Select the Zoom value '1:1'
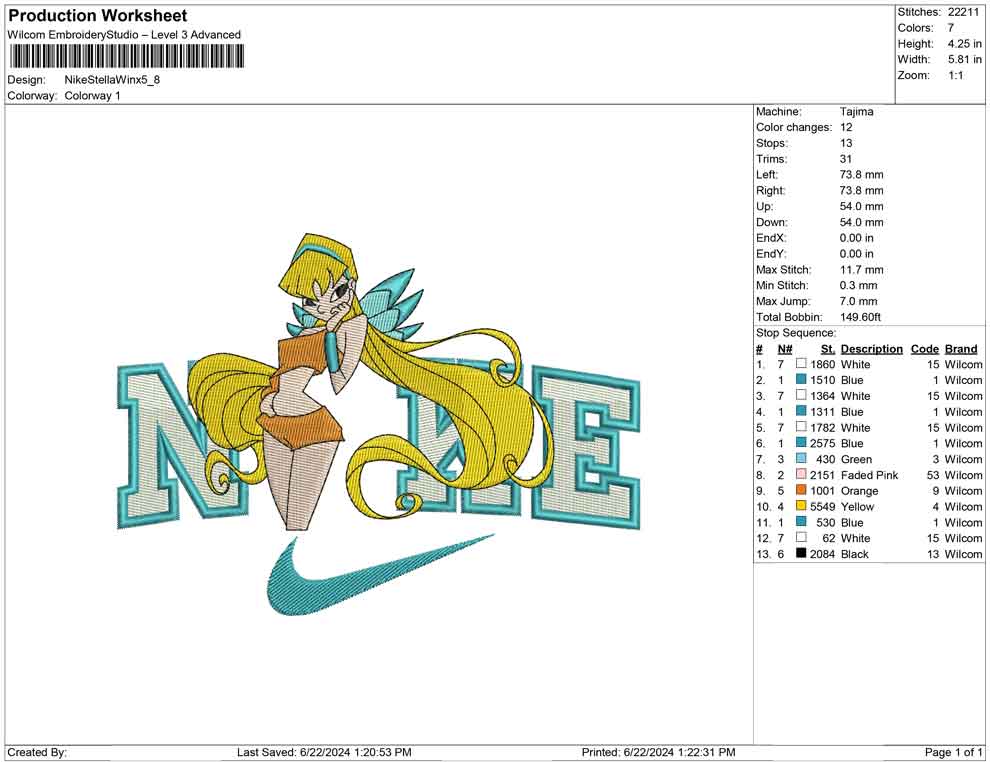This screenshot has width=990, height=762. (x=955, y=75)
